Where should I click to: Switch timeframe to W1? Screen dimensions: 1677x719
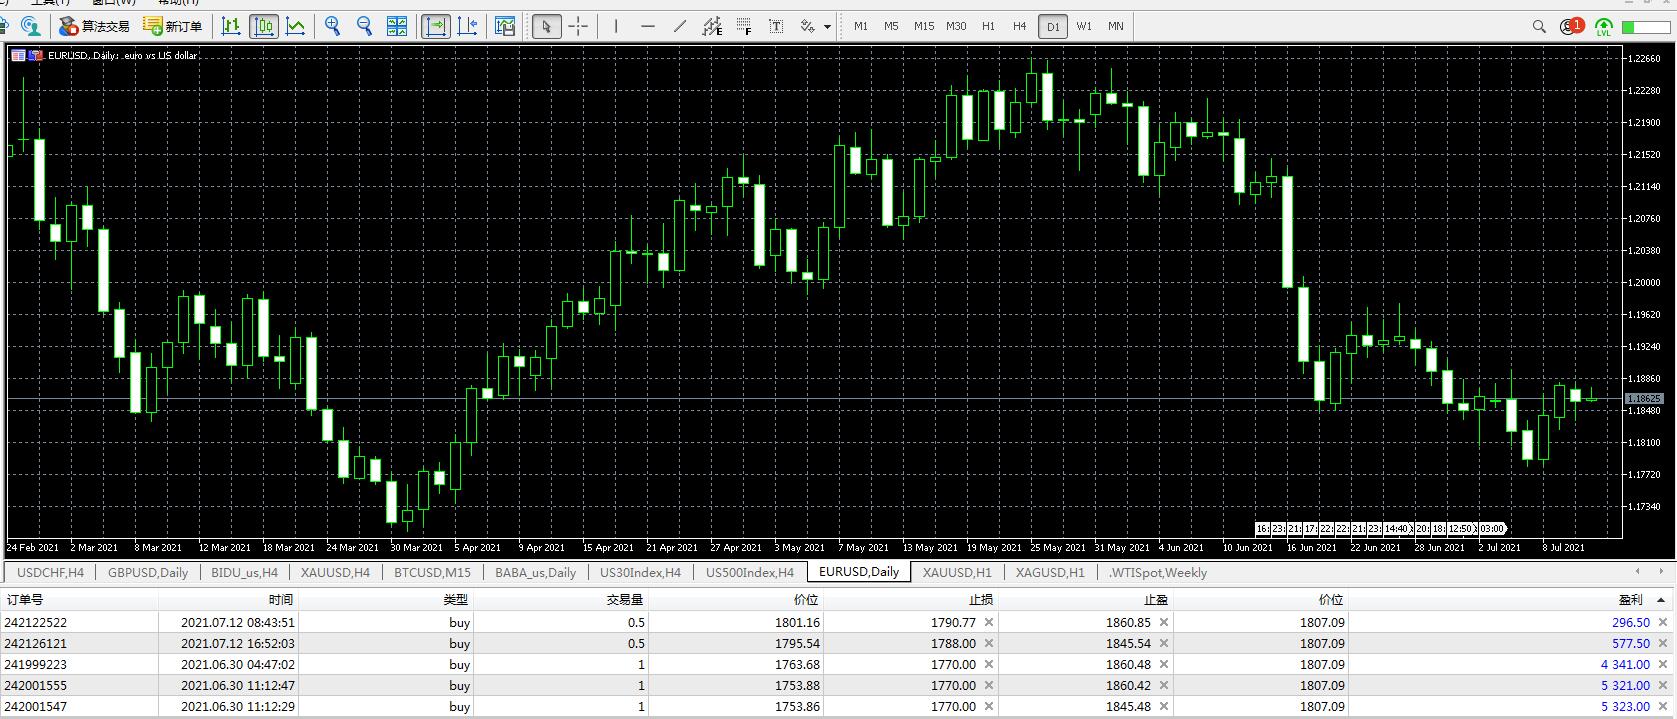pyautogui.click(x=1084, y=26)
